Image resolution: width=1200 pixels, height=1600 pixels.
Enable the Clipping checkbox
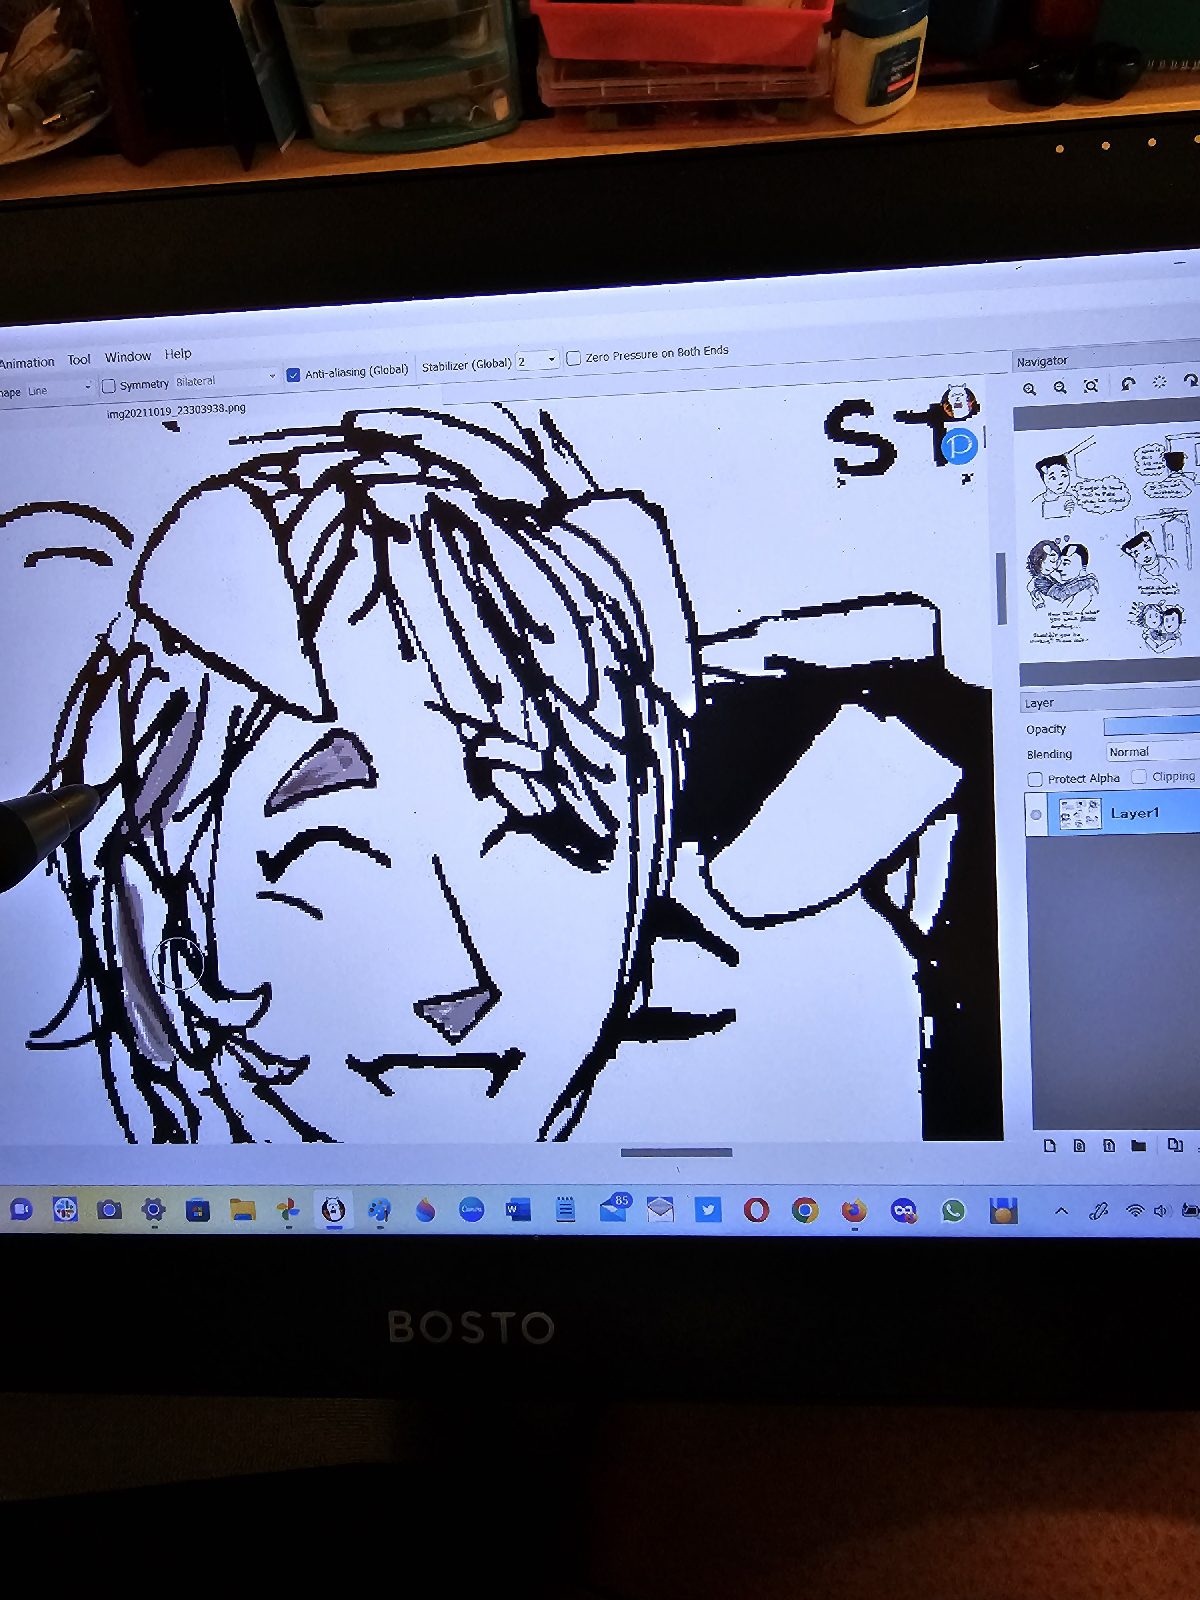coord(1139,777)
